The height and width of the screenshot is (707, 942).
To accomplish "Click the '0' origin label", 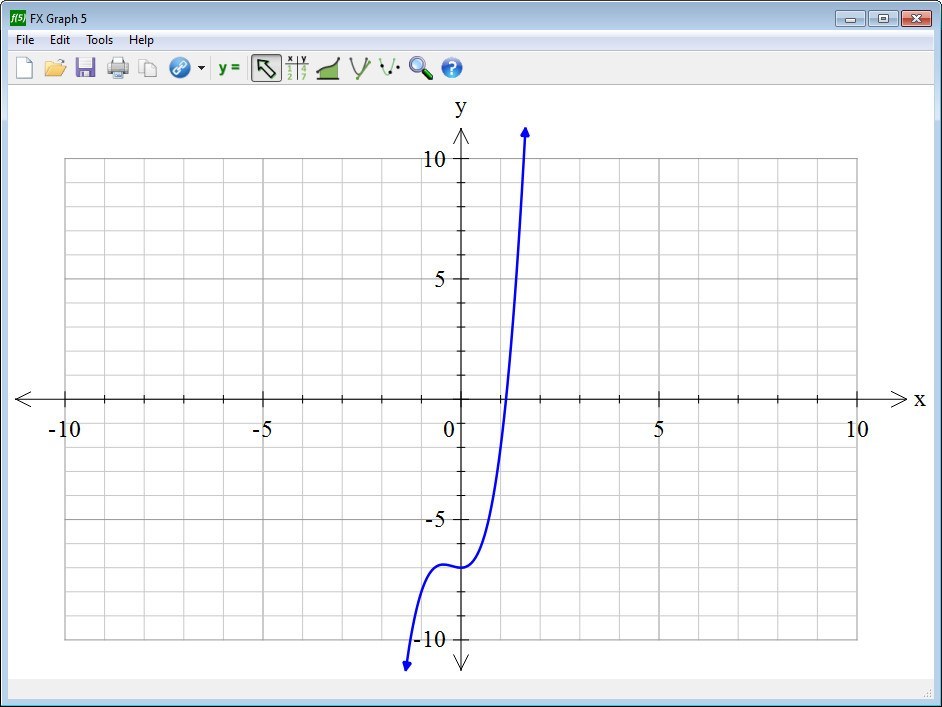I will click(449, 429).
